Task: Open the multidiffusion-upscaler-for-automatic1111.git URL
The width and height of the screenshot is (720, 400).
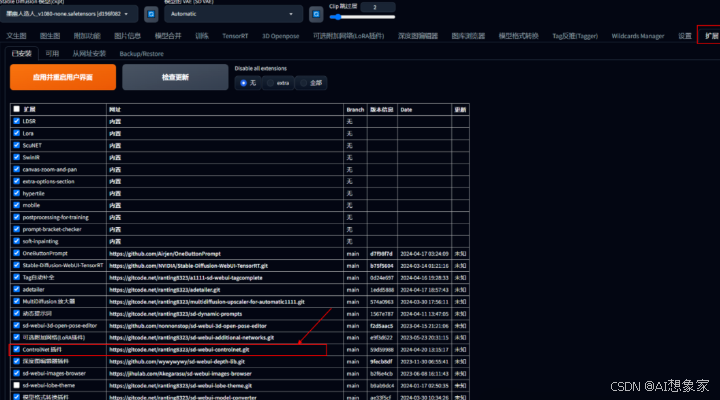Action: coord(207,302)
